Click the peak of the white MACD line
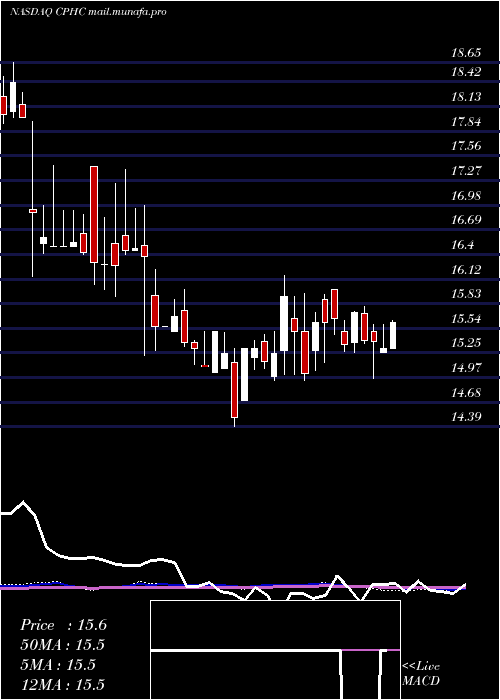500x700 pixels. tap(23, 502)
